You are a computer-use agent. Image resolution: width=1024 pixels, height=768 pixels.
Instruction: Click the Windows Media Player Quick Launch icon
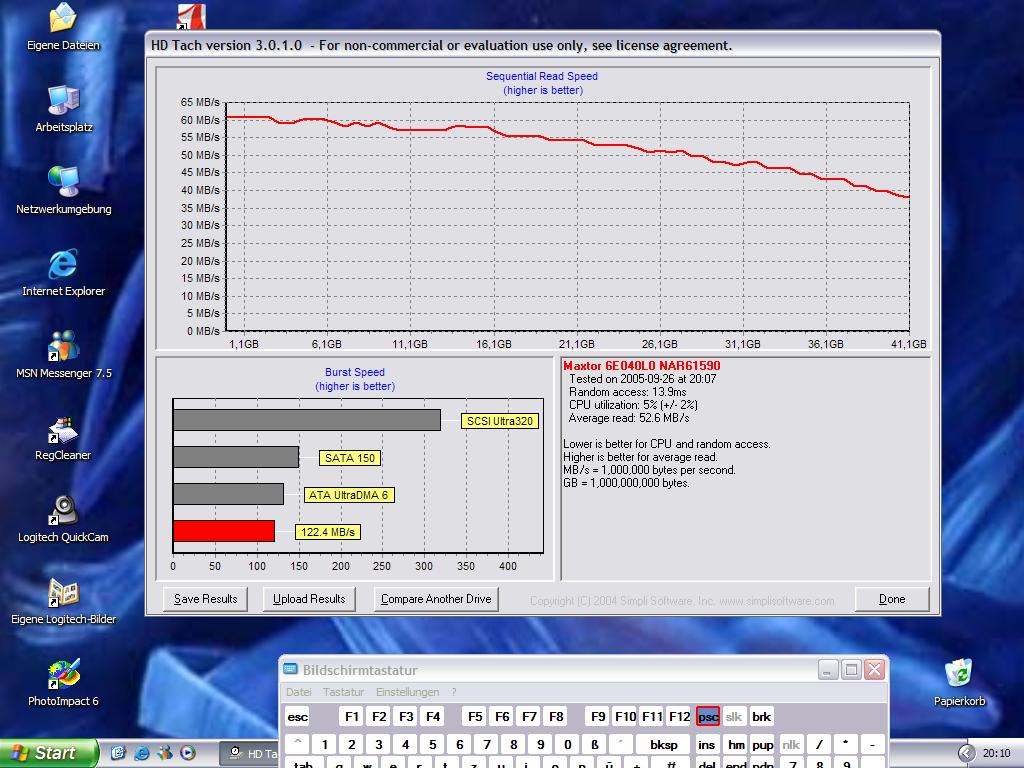pos(187,753)
